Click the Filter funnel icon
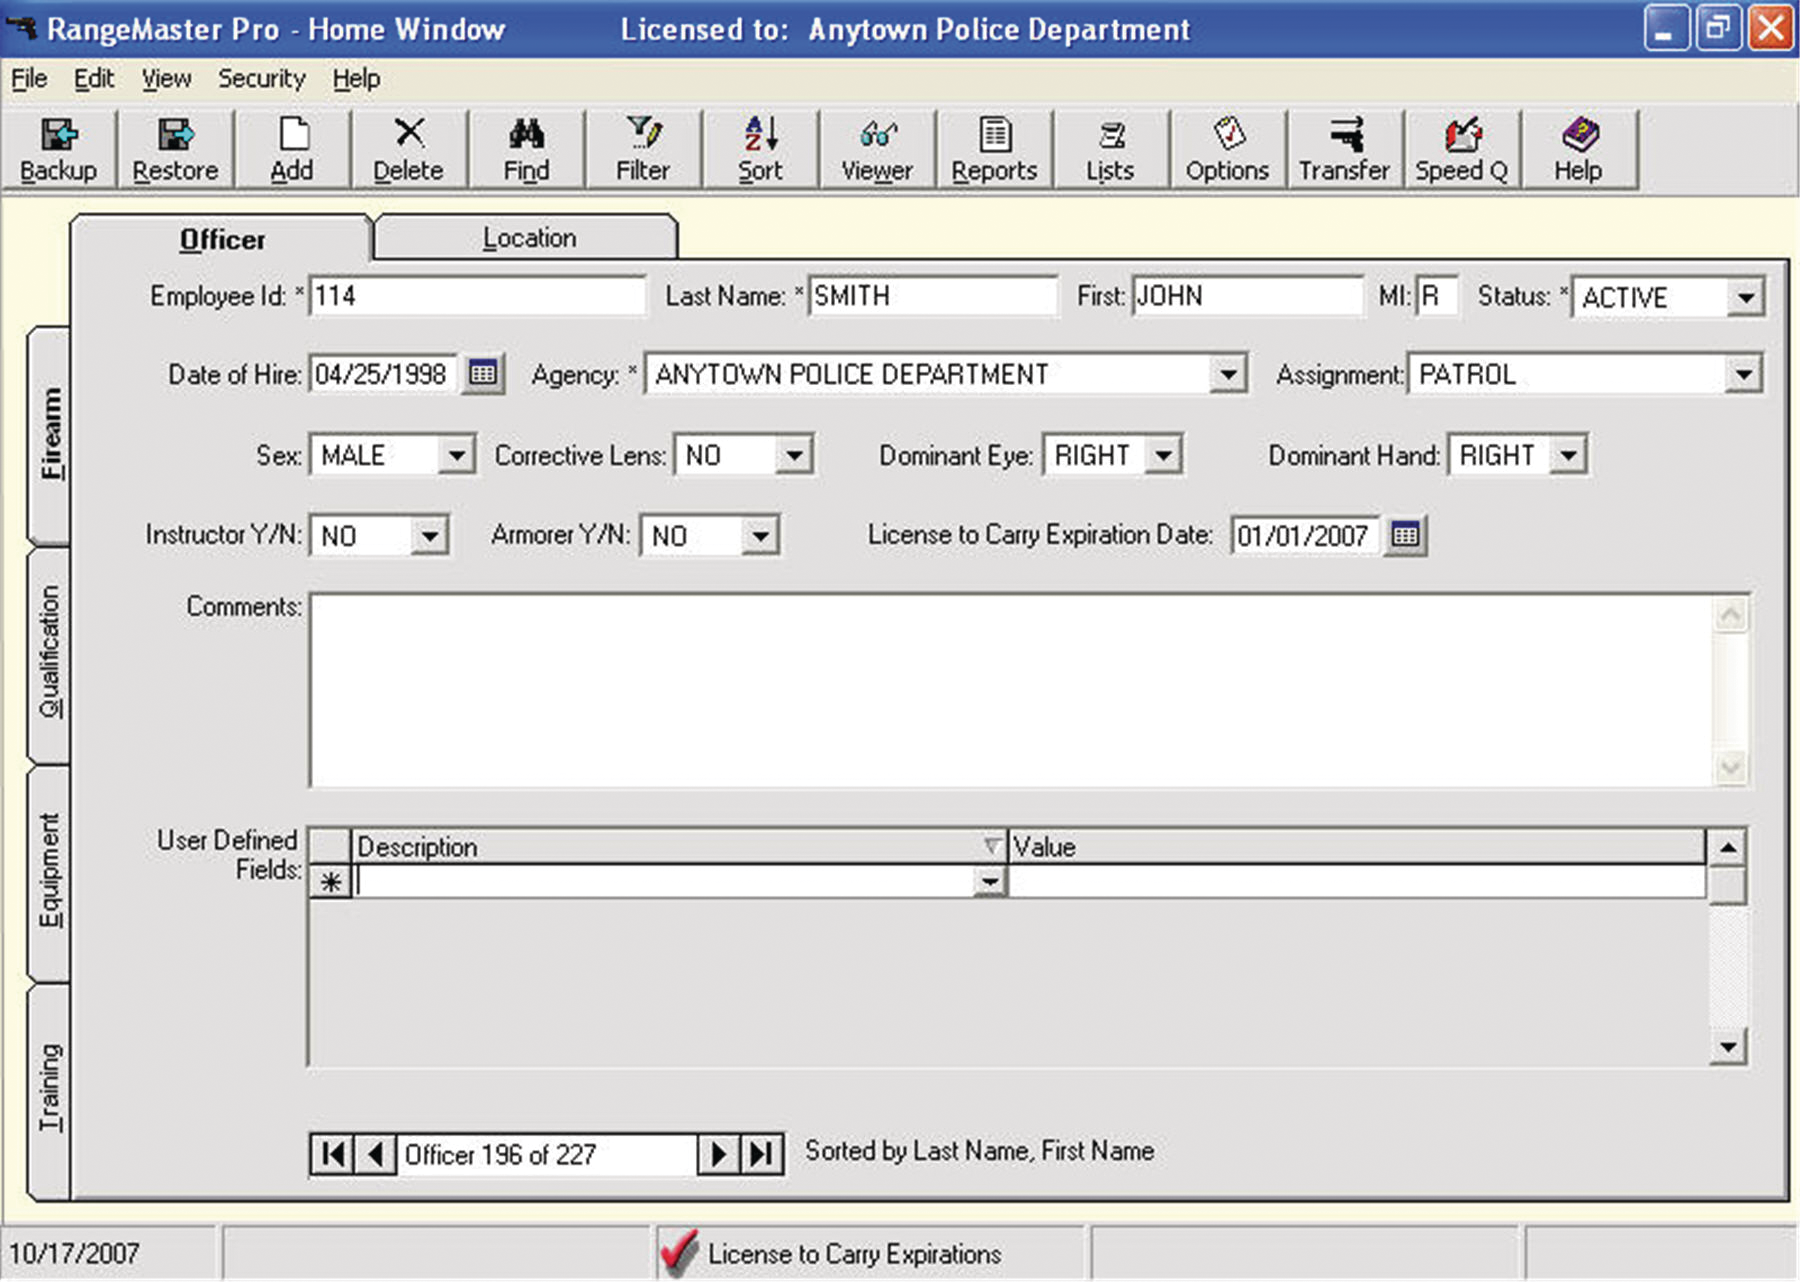The image size is (1800, 1282). [x=643, y=149]
